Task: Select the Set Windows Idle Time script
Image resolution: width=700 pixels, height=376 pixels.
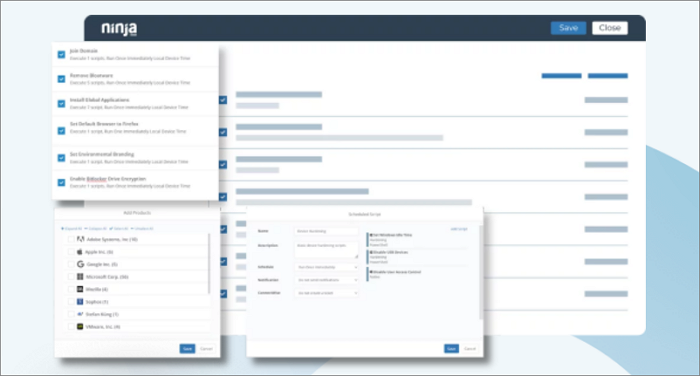Action: click(391, 235)
